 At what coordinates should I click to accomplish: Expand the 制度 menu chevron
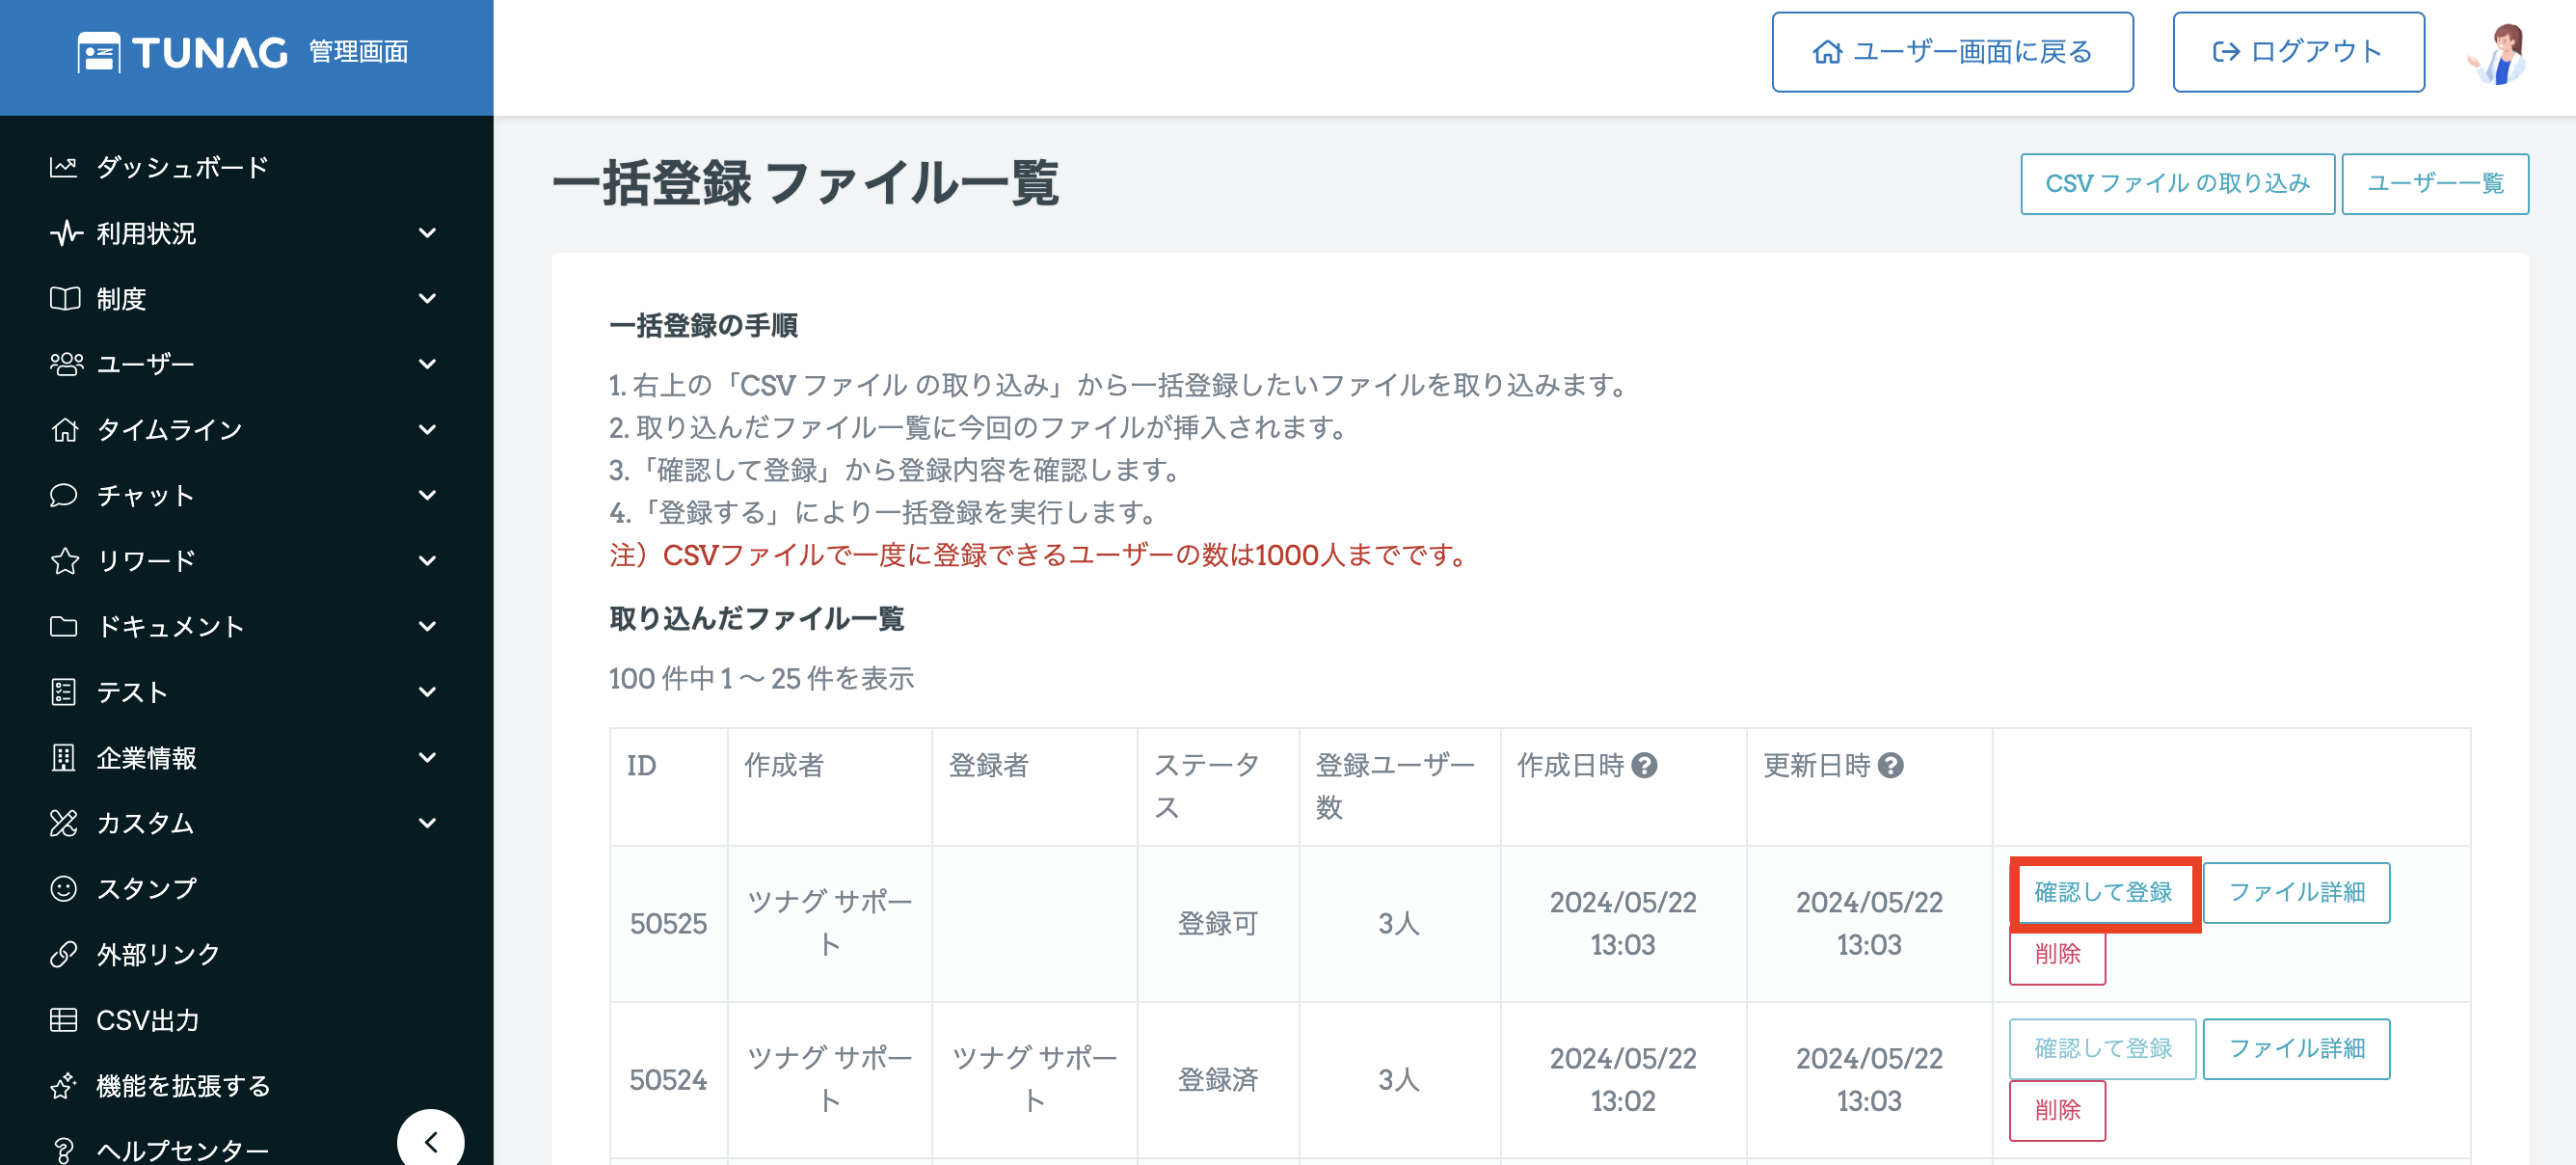point(427,298)
